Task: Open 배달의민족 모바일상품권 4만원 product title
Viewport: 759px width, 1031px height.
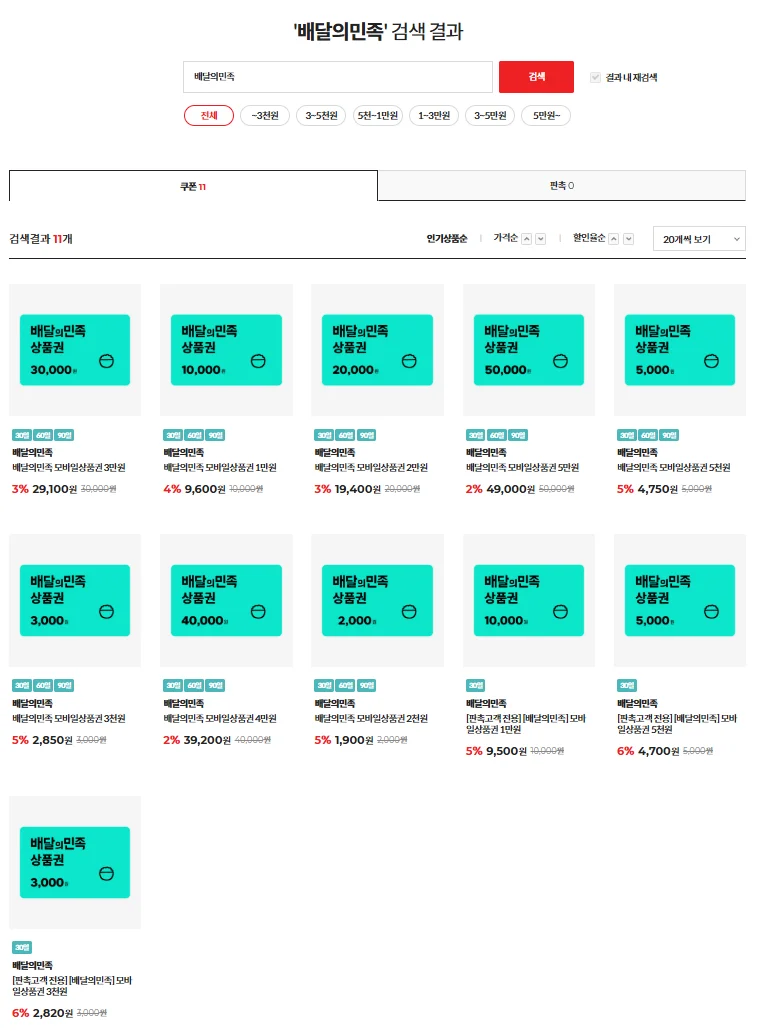Action: coord(220,719)
